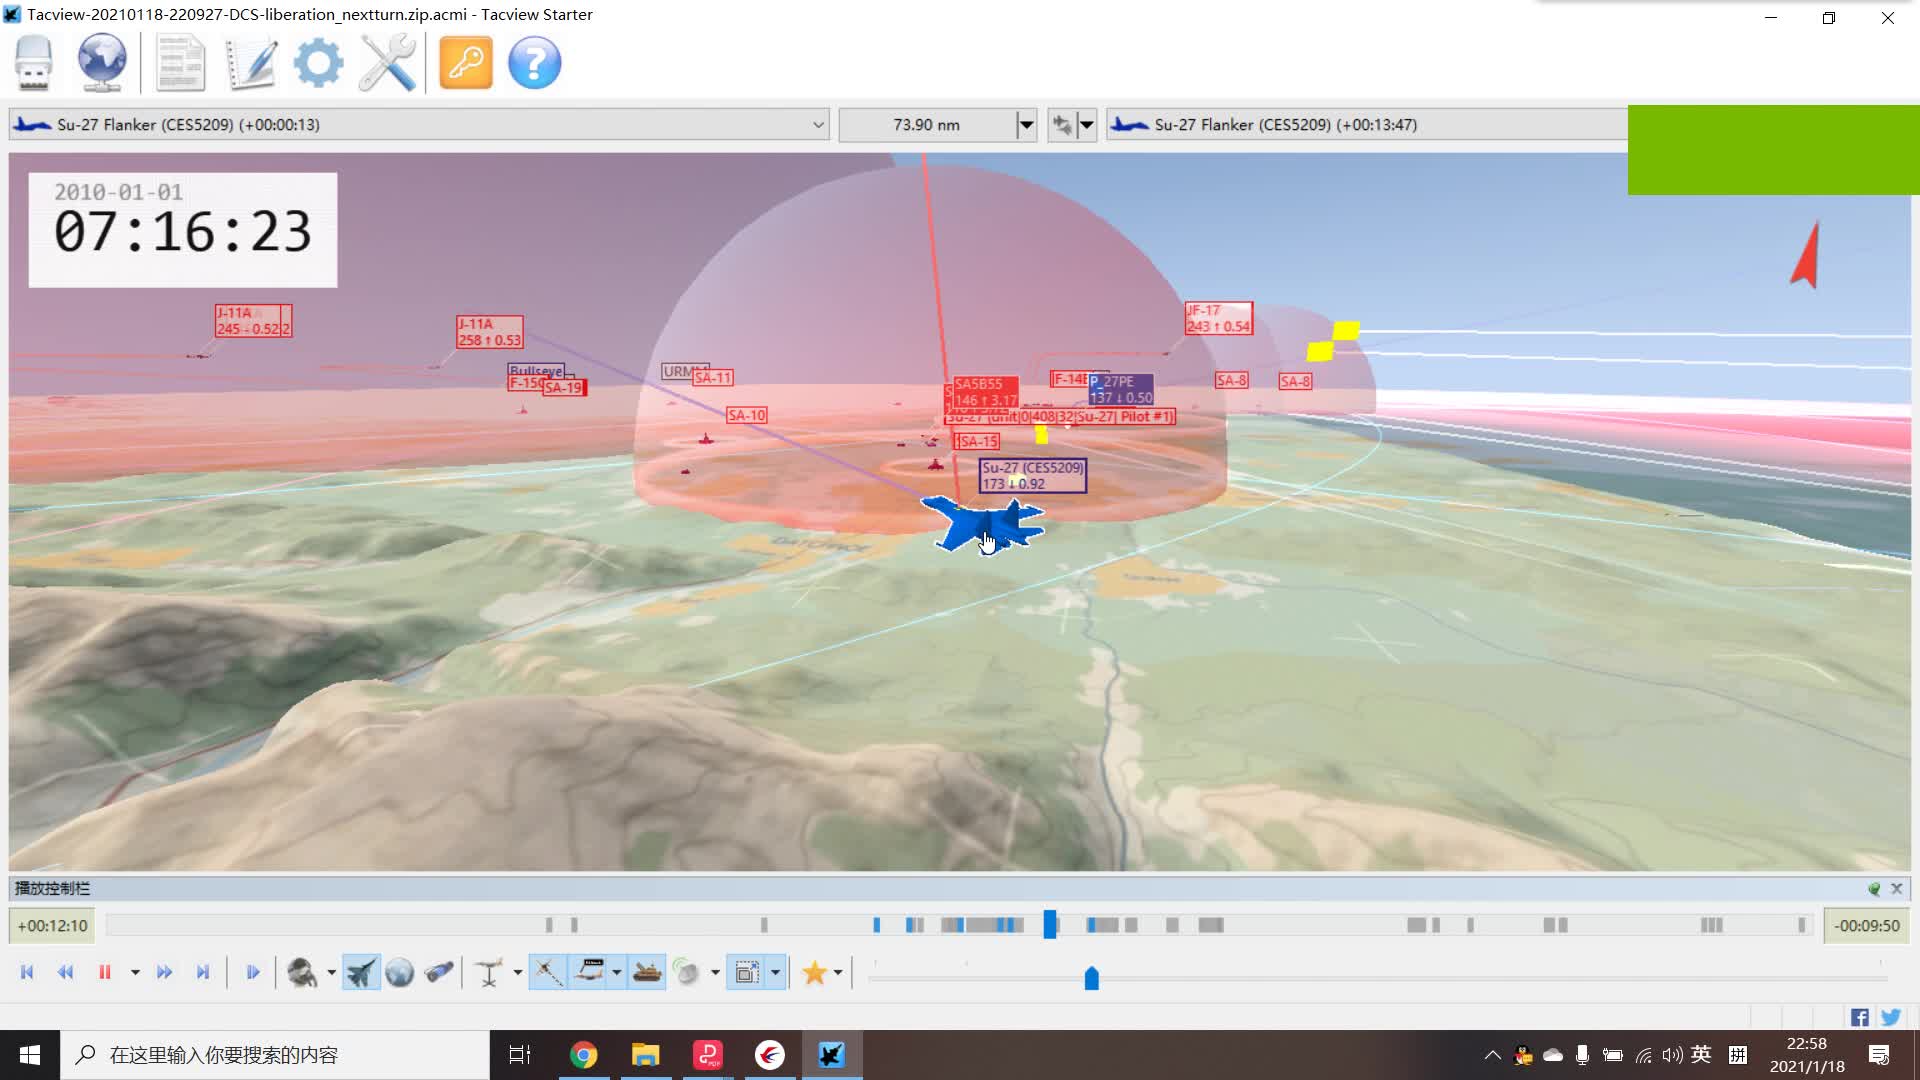Select the SA-11 label in 3D view
Viewport: 1920px width, 1080px height.
(x=713, y=378)
